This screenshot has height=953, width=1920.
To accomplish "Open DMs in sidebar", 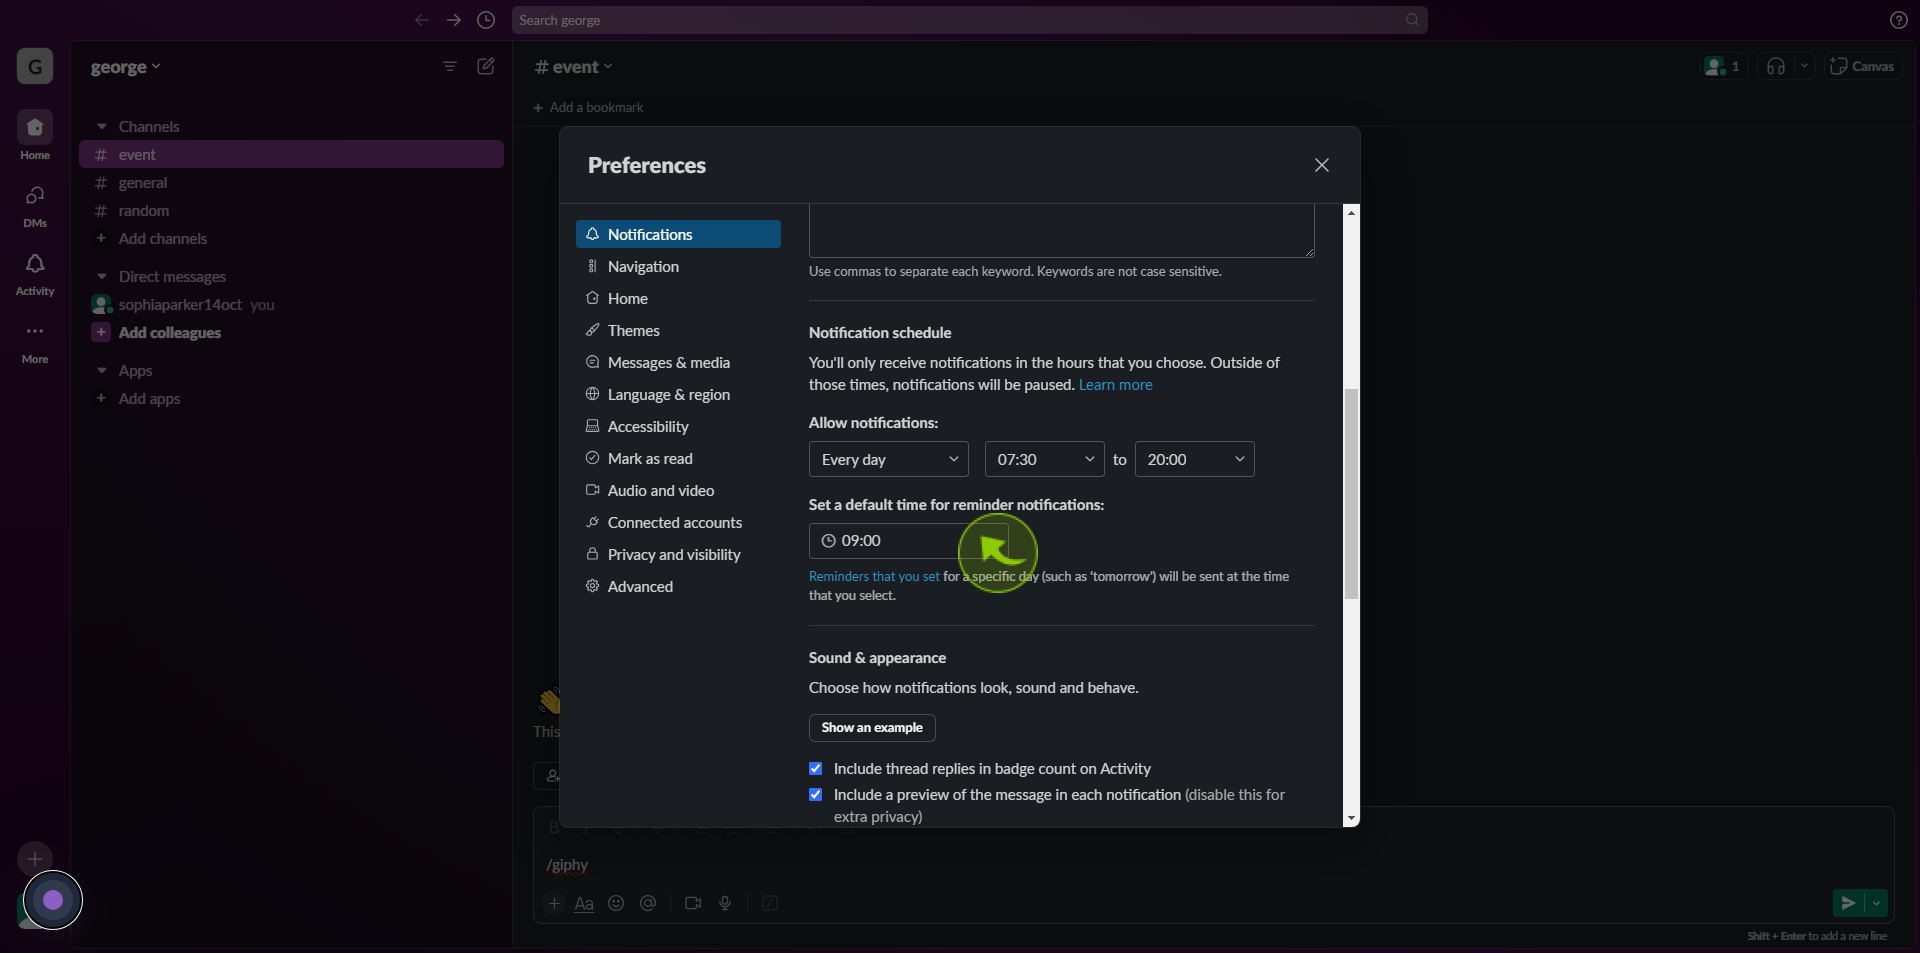I will 35,205.
